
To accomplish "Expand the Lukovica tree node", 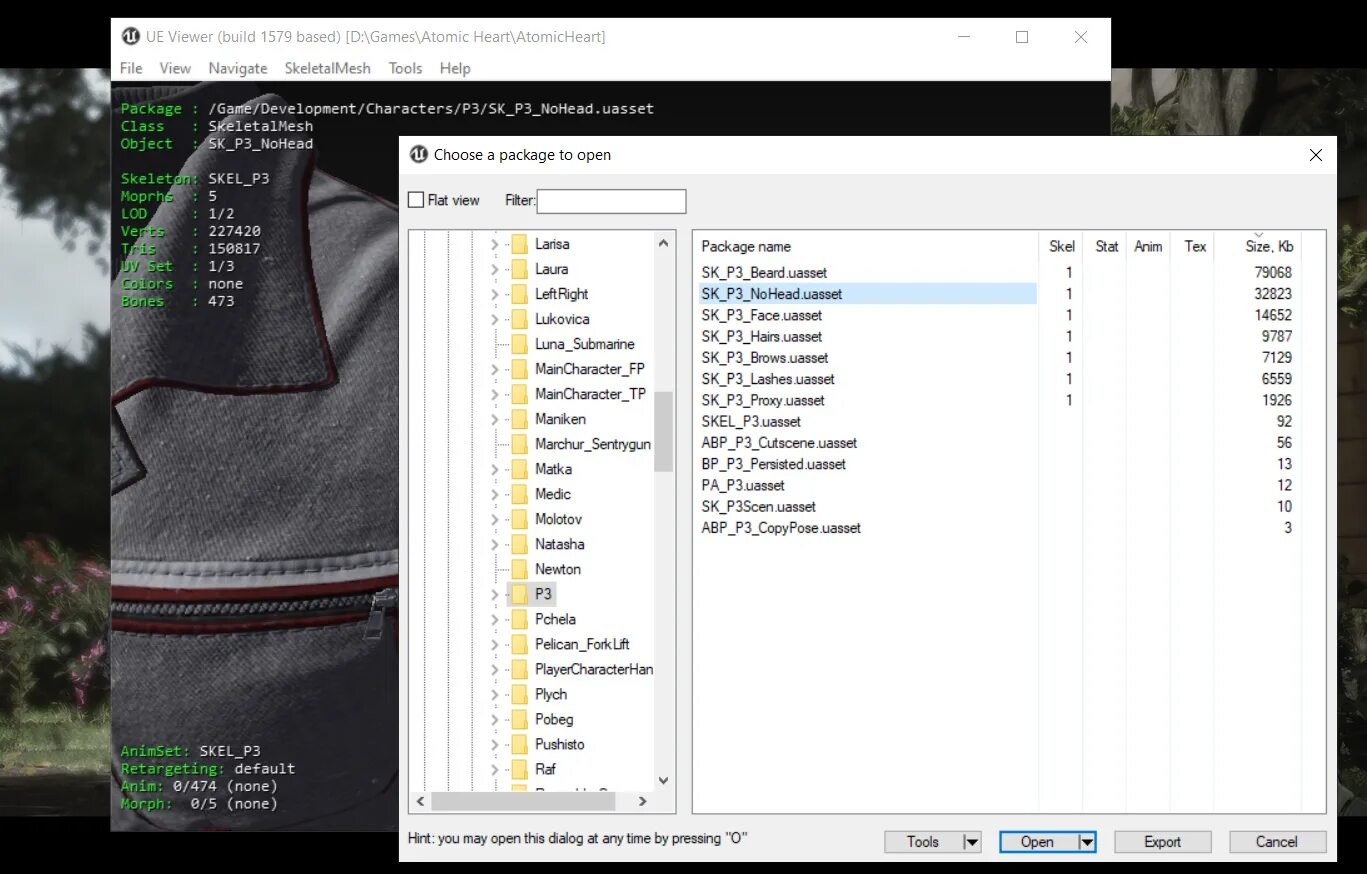I will (x=494, y=319).
